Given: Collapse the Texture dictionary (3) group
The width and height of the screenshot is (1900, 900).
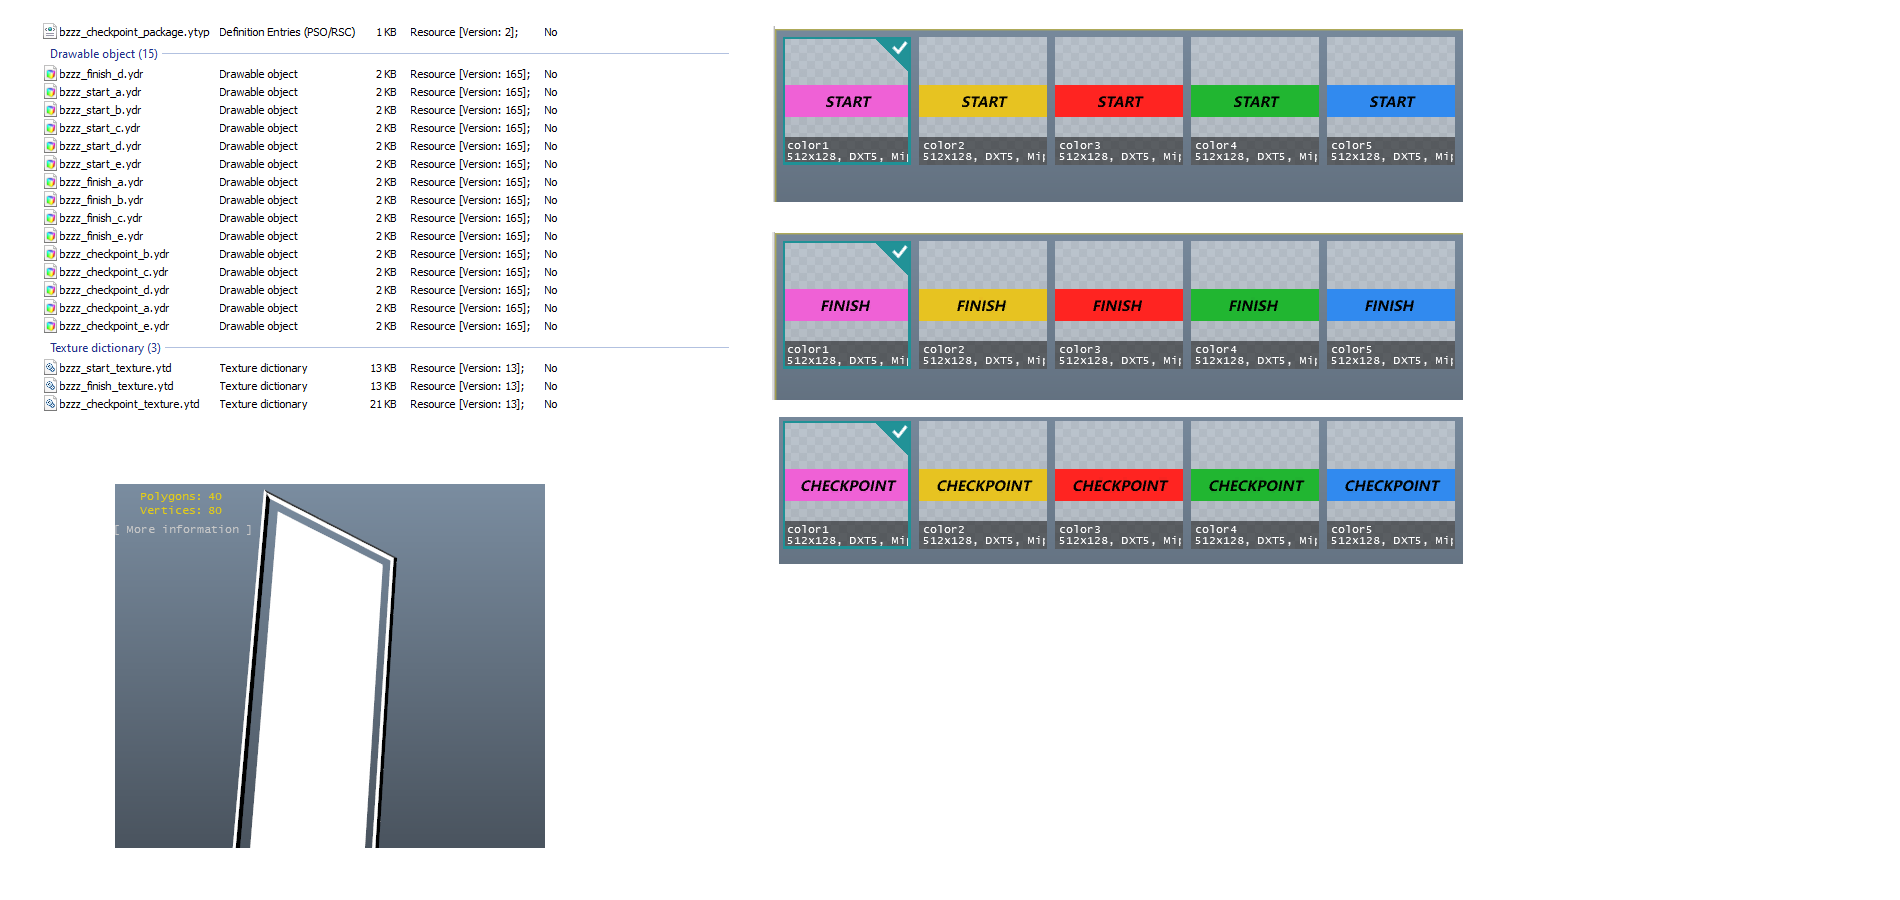Looking at the screenshot, I should point(105,348).
